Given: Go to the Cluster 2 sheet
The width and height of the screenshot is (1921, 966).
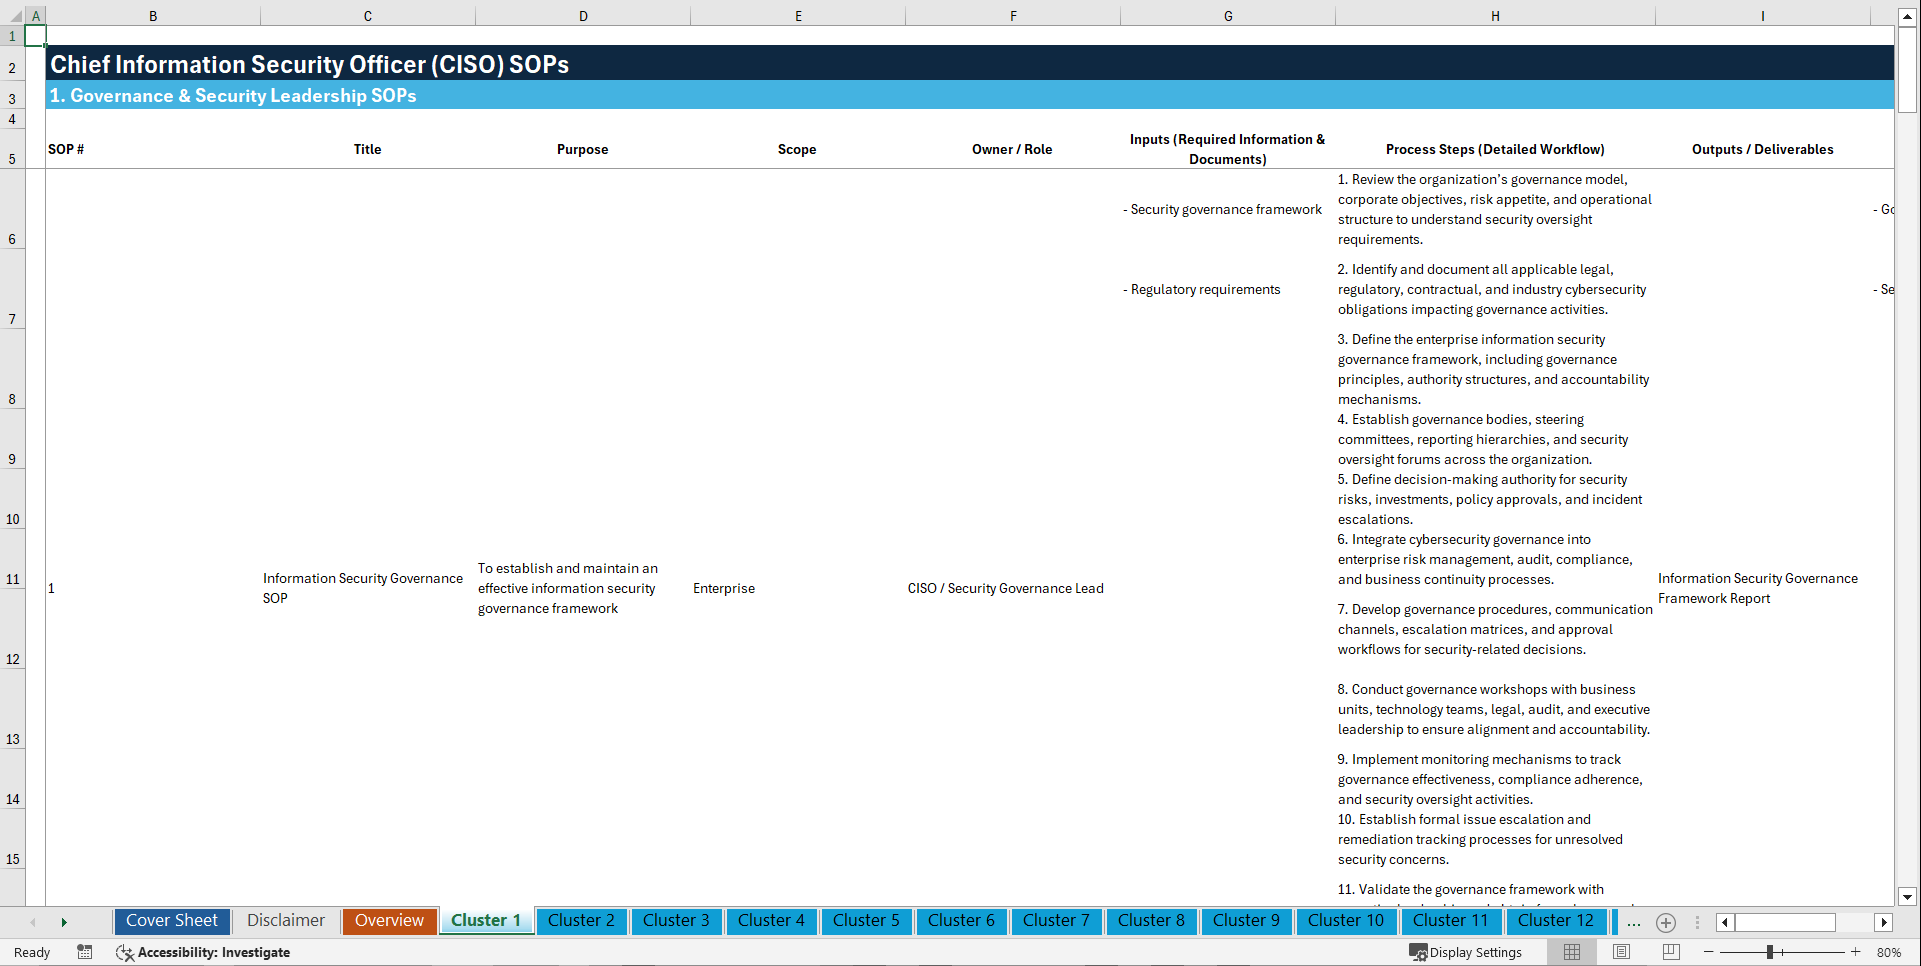Looking at the screenshot, I should coord(581,921).
